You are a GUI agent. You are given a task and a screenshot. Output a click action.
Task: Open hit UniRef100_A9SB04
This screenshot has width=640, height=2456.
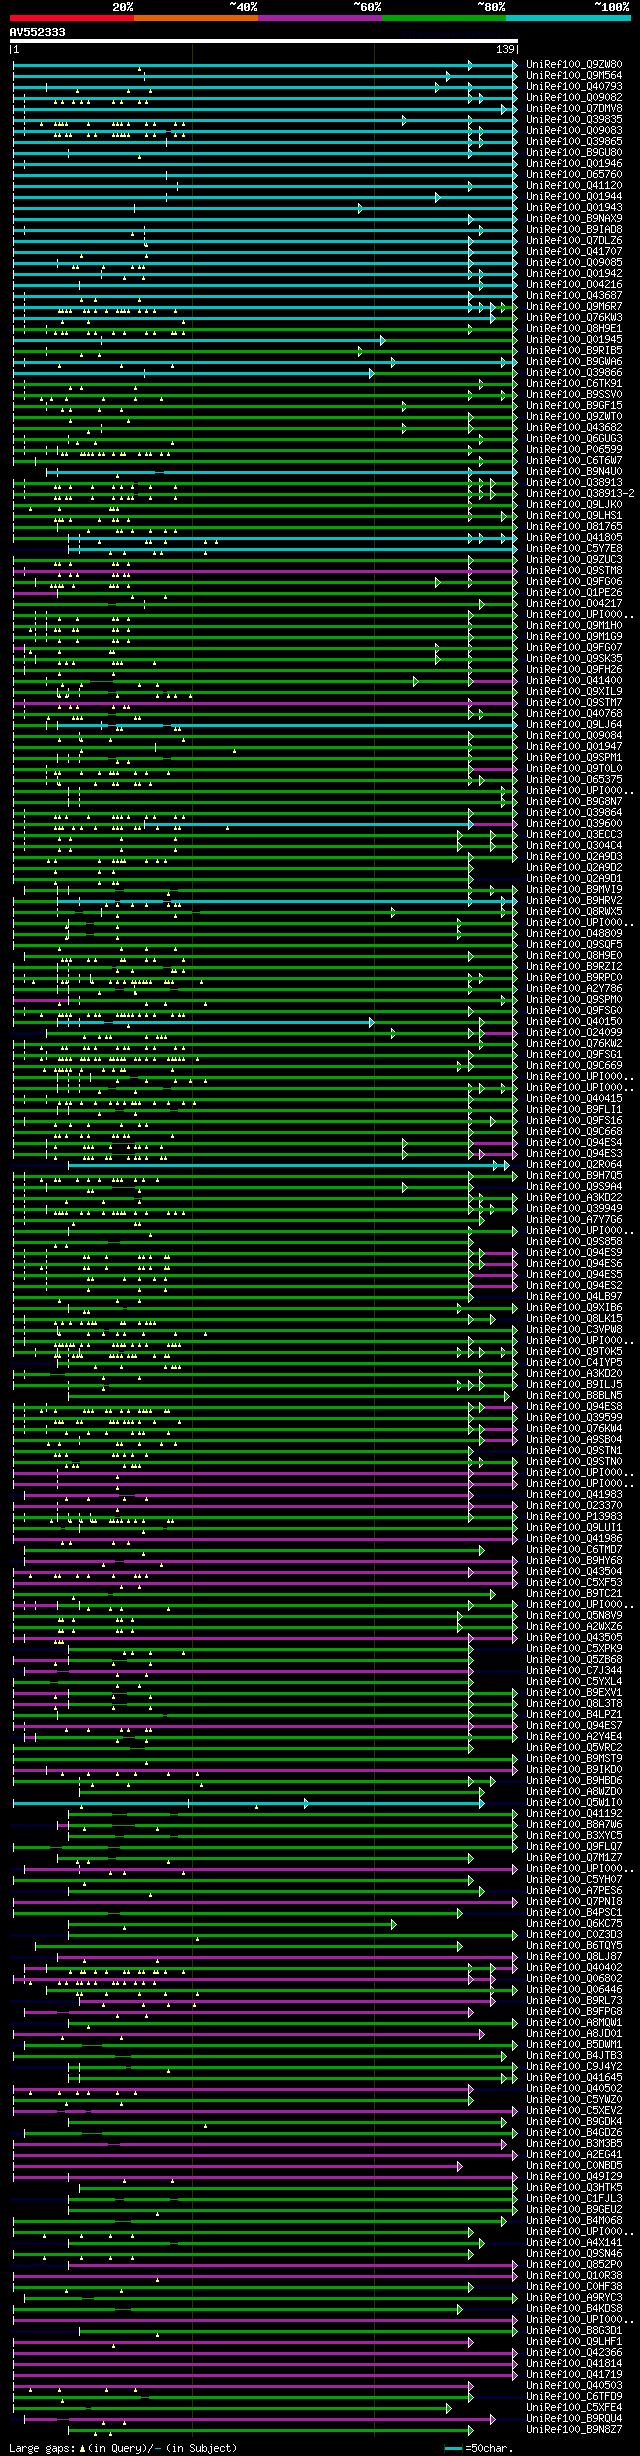click(574, 1440)
